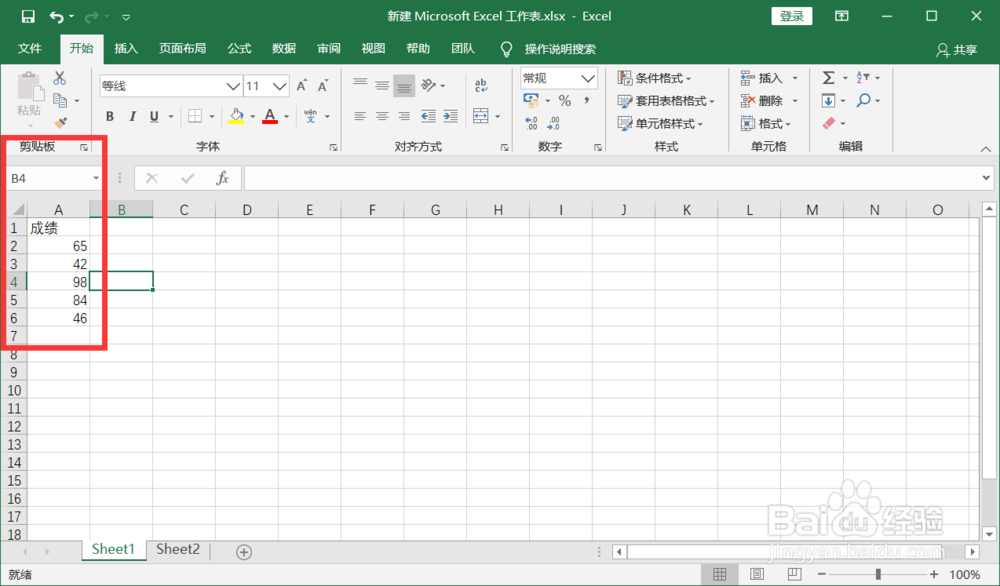1000x586 pixels.
Task: Open the 文件 File tab
Action: click(29, 48)
